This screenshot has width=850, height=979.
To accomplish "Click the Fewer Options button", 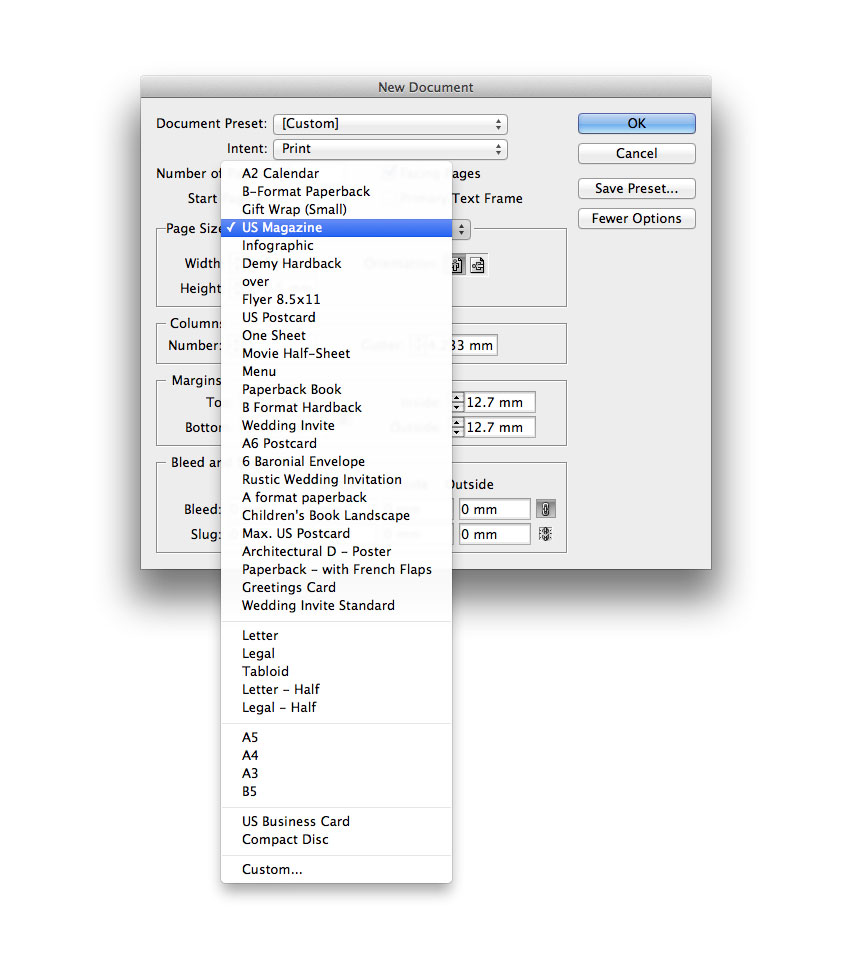I will click(636, 219).
